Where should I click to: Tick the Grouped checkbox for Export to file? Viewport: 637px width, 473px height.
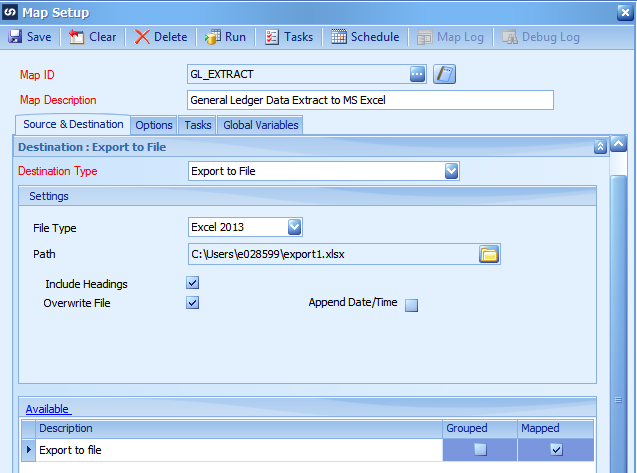click(x=480, y=450)
